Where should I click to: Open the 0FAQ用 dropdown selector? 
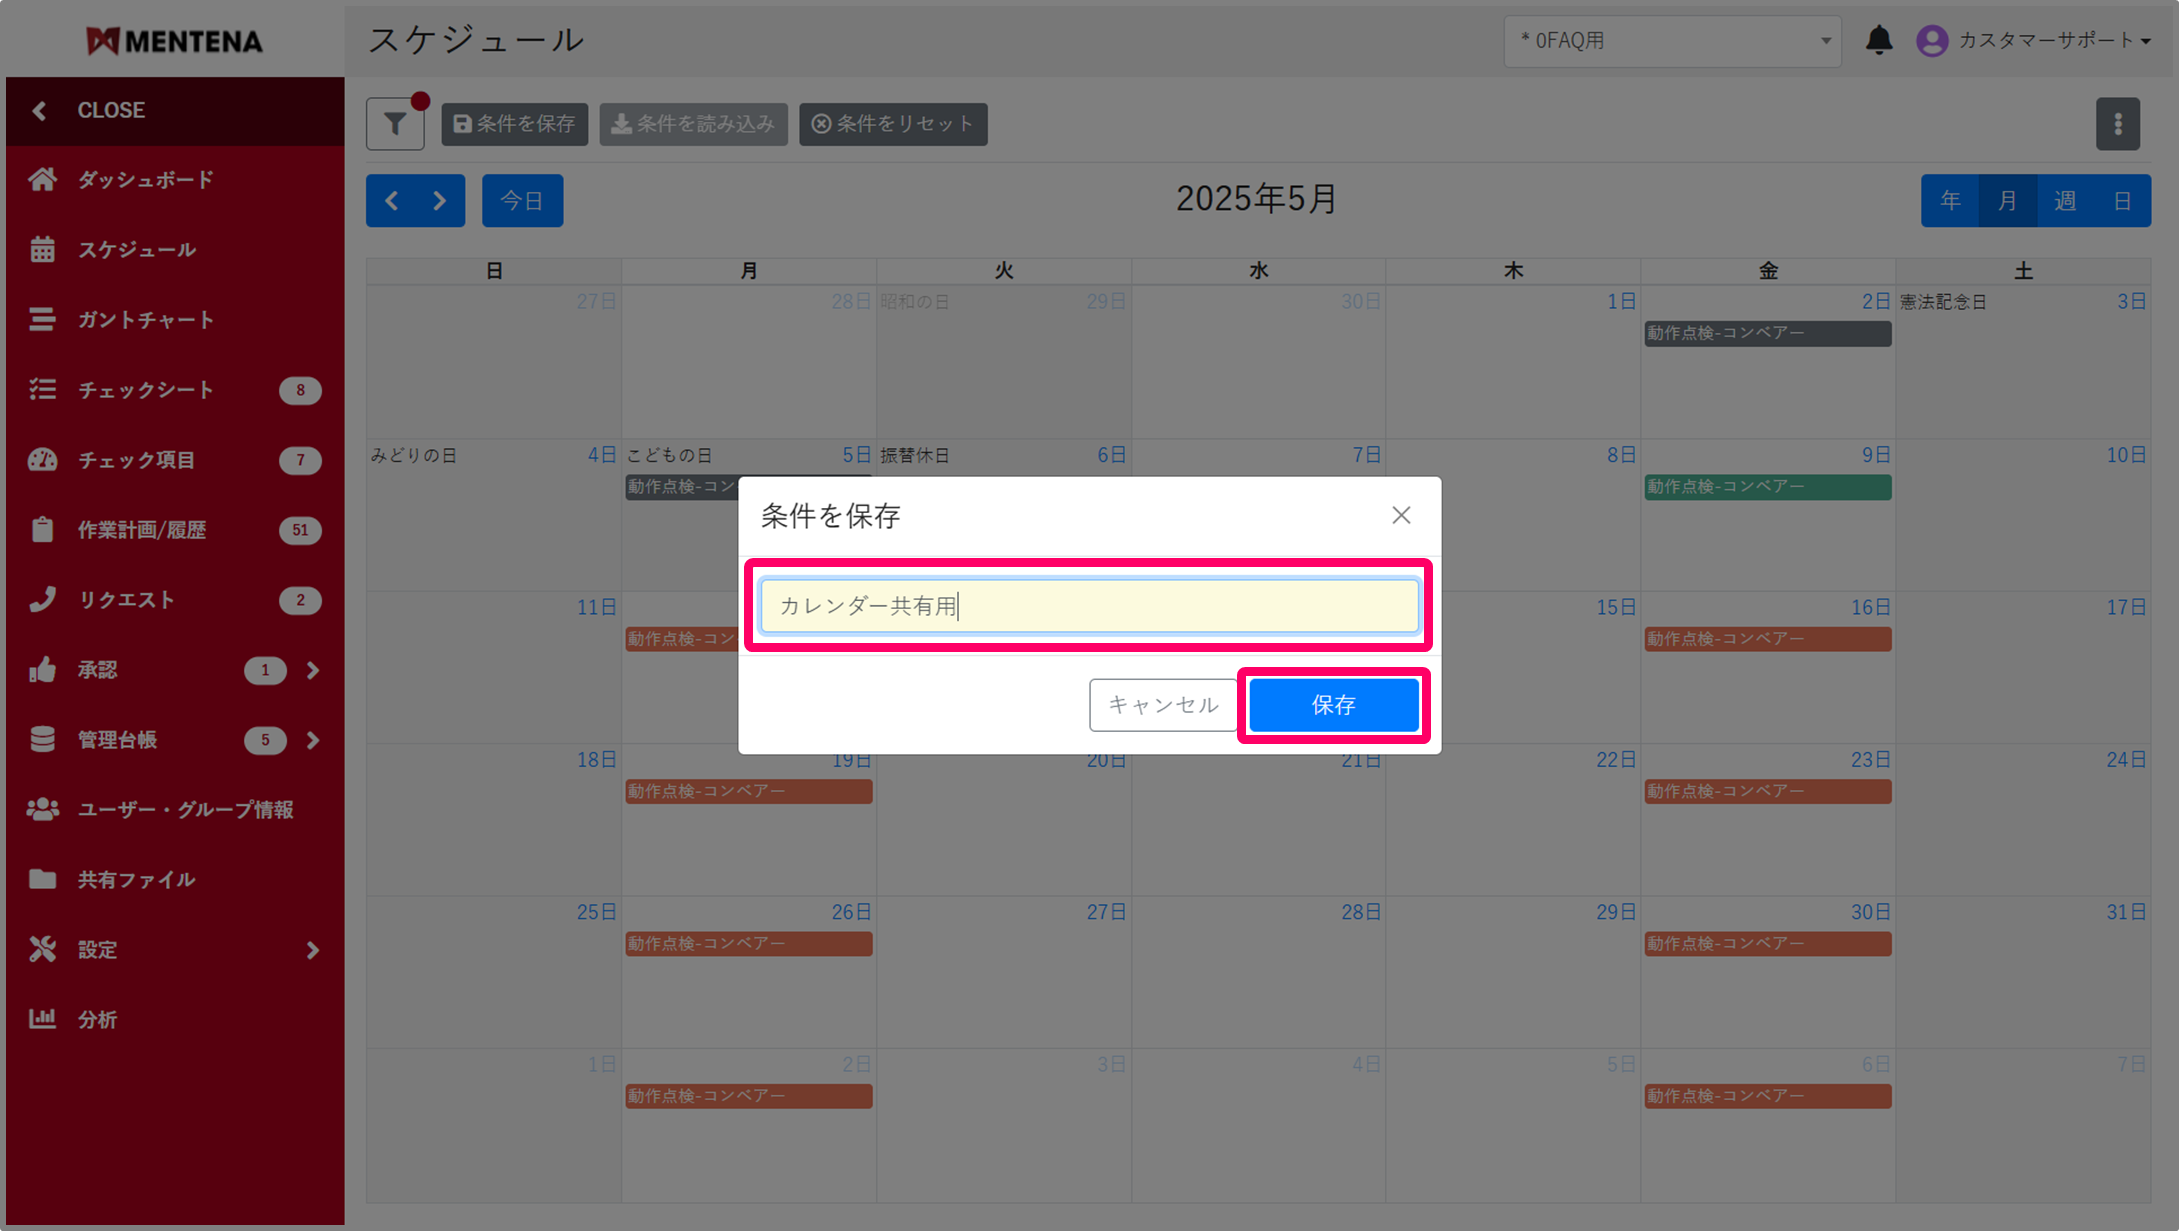(x=1671, y=41)
